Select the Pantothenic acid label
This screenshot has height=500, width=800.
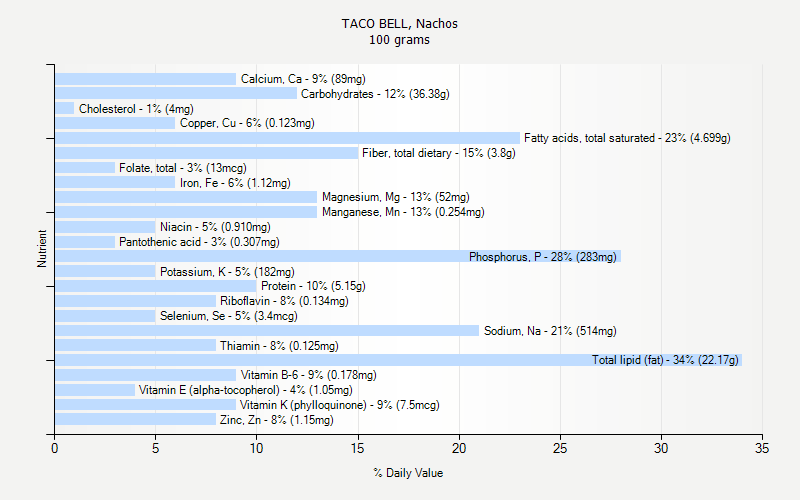pos(199,242)
